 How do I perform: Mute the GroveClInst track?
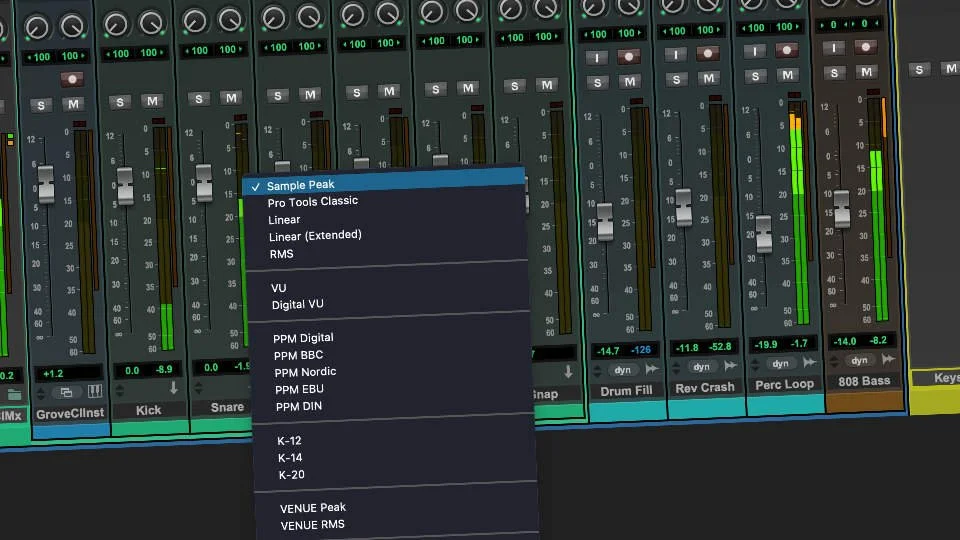tap(73, 104)
